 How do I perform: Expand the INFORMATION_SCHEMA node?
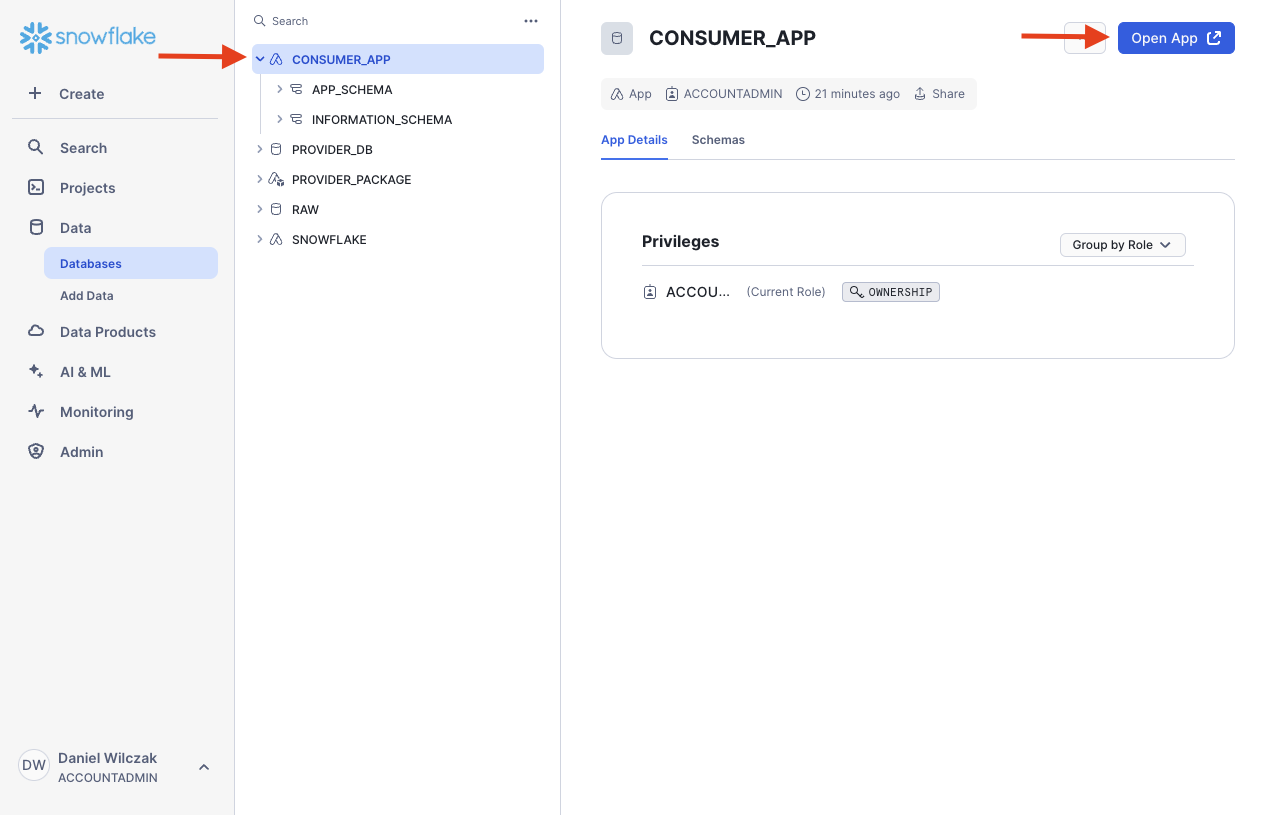coord(280,119)
